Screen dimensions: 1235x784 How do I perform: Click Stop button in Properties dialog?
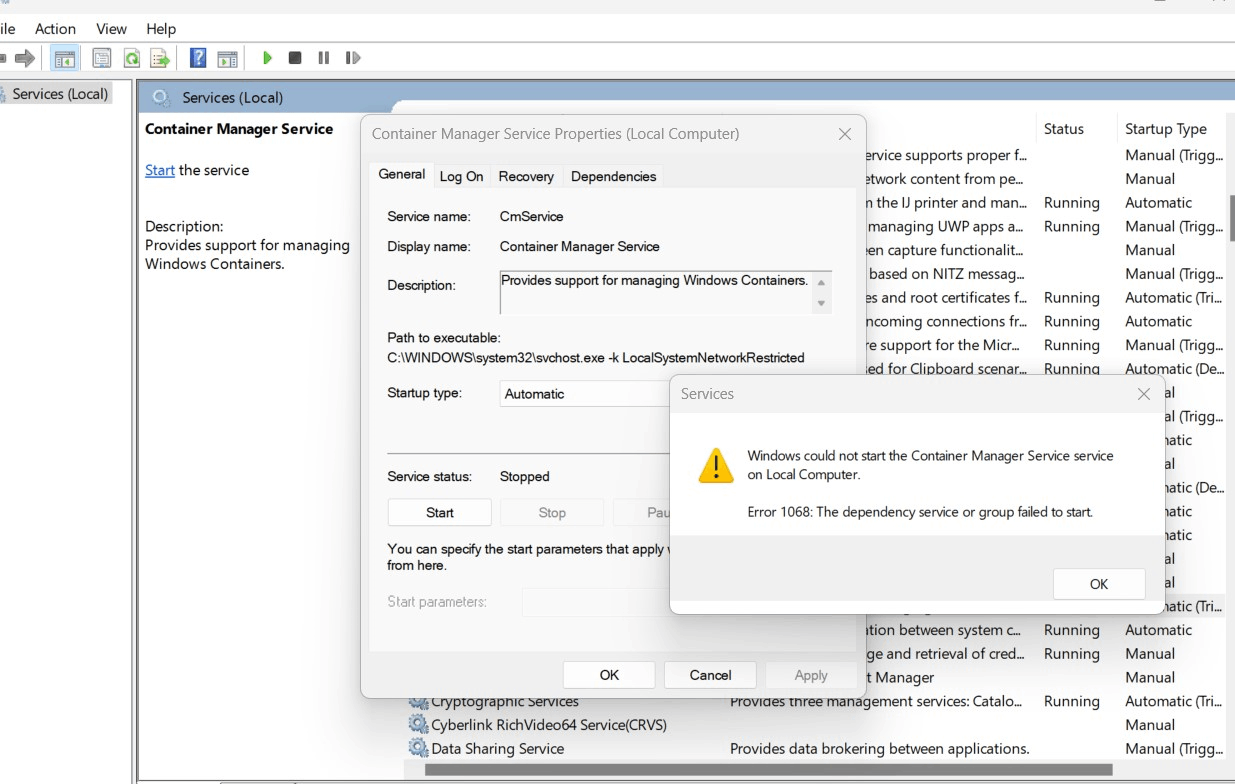[x=552, y=512]
